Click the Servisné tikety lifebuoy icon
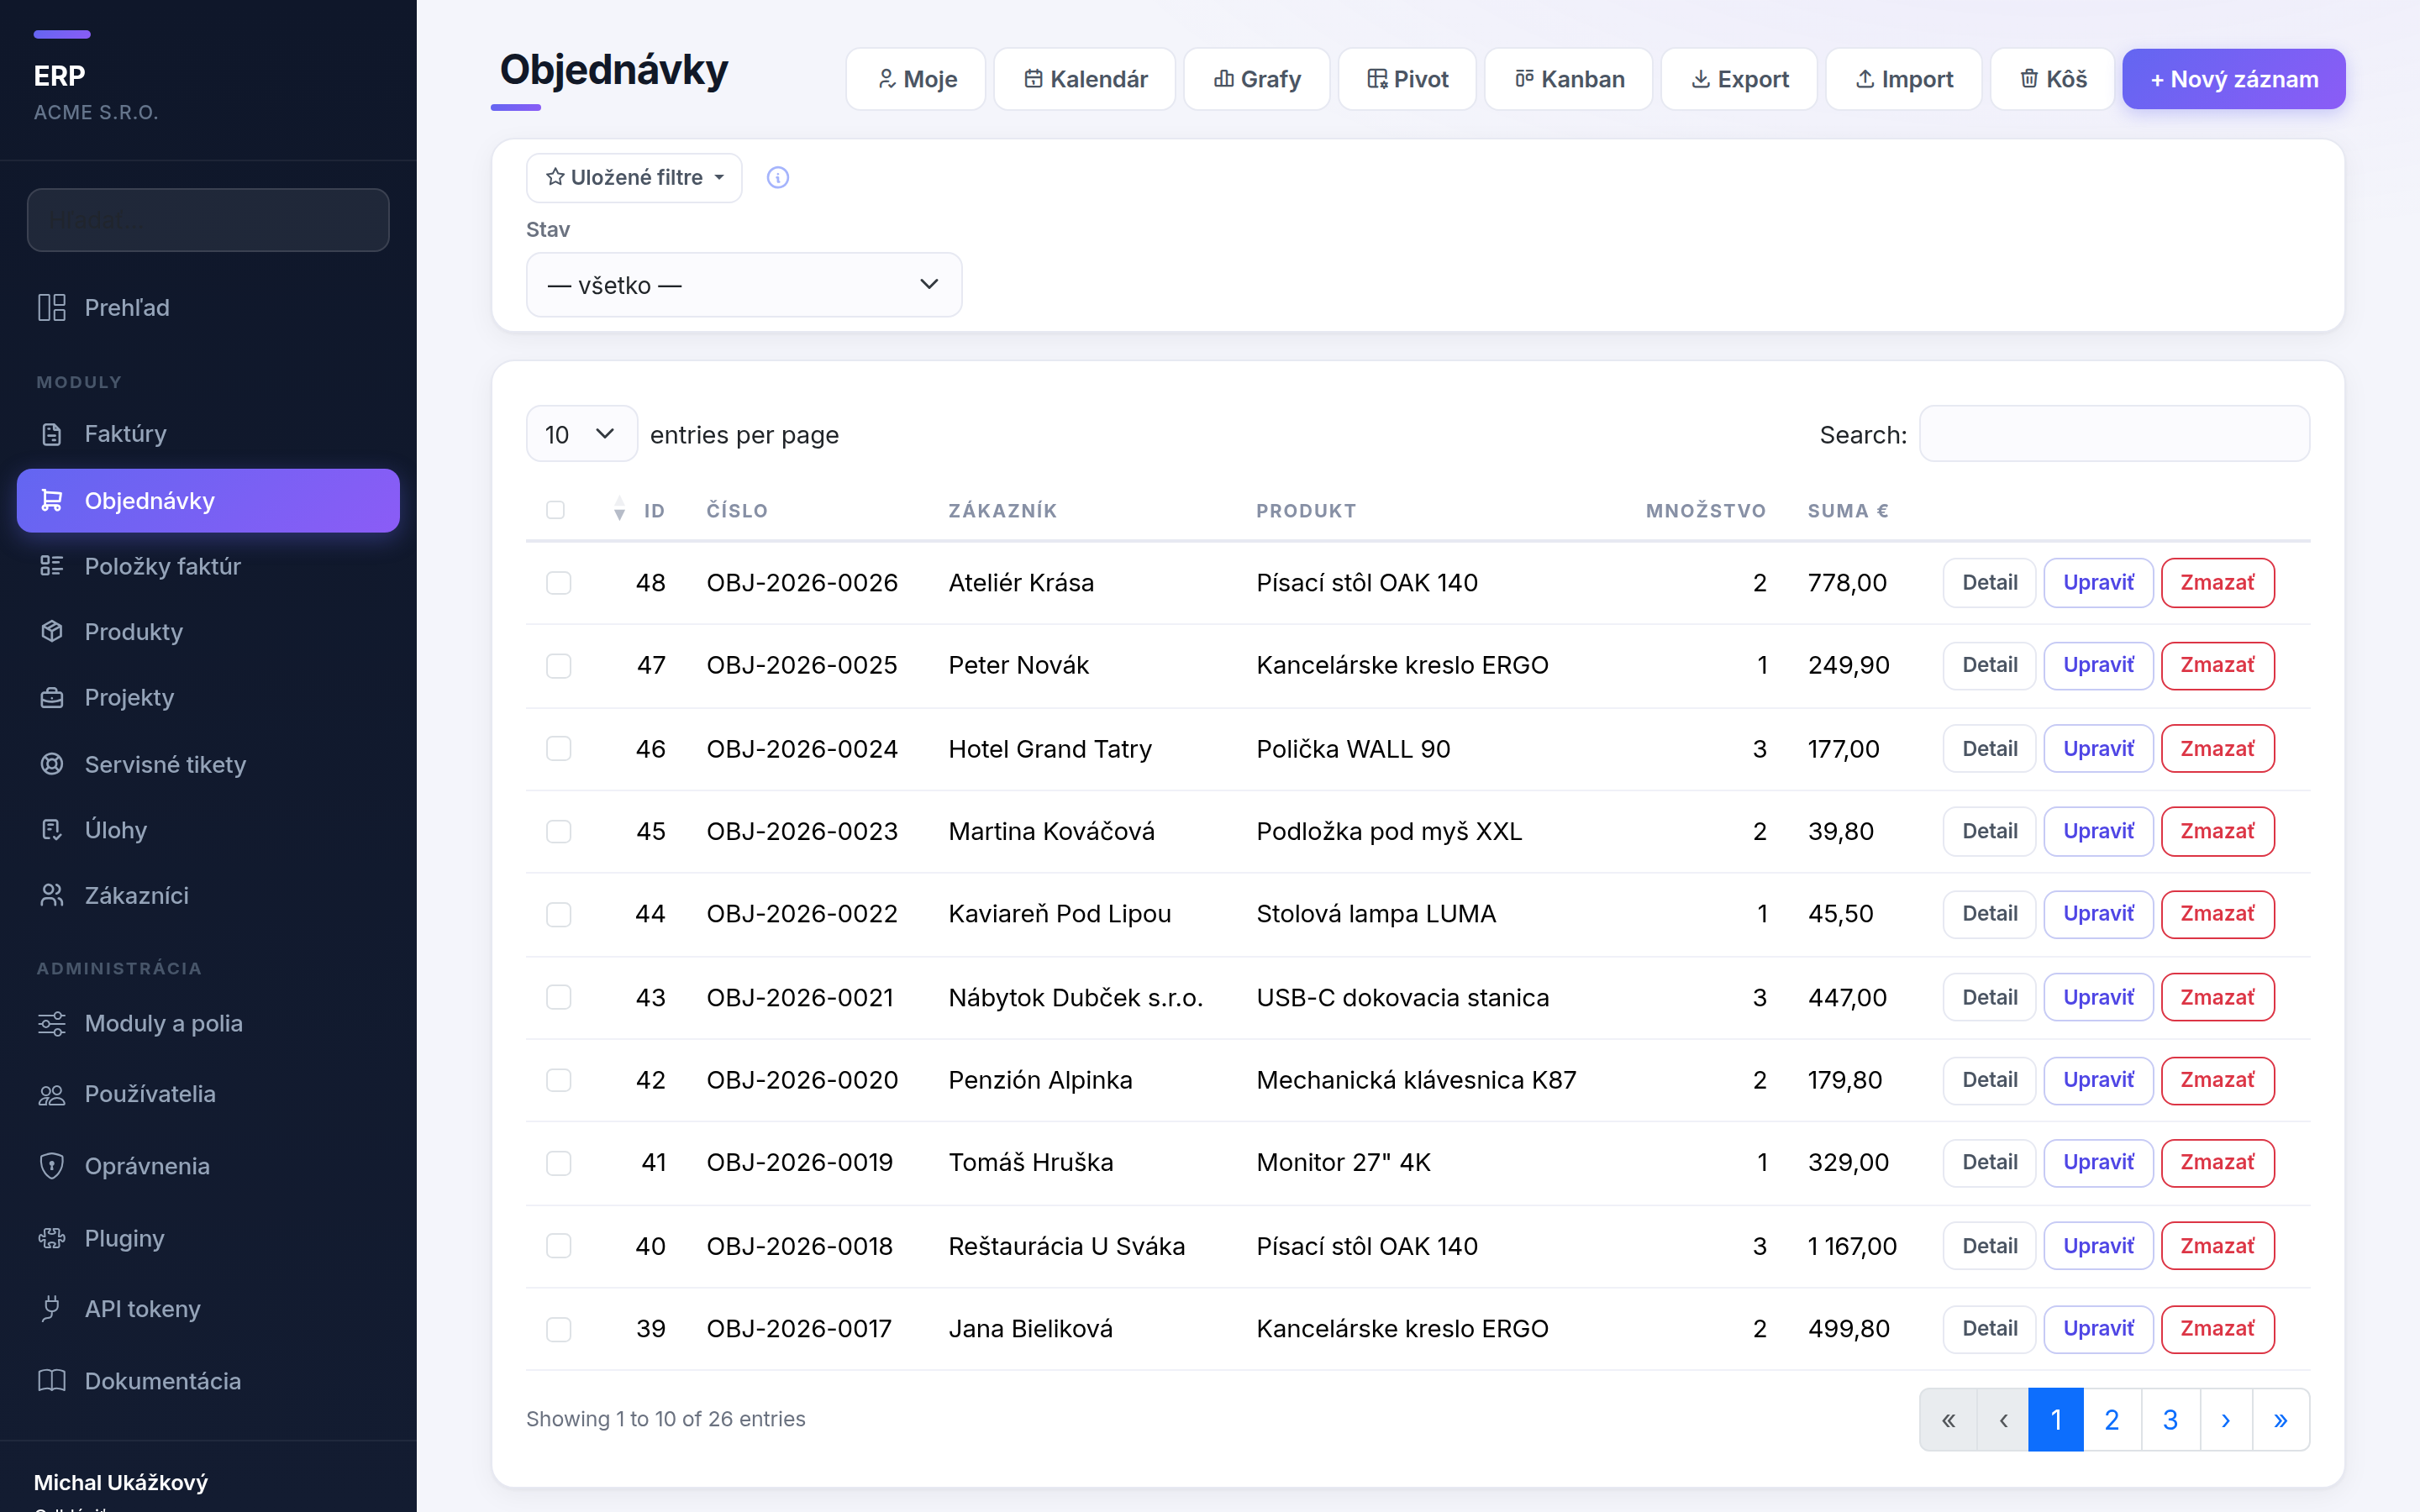Viewport: 2420px width, 1512px height. pos(52,764)
